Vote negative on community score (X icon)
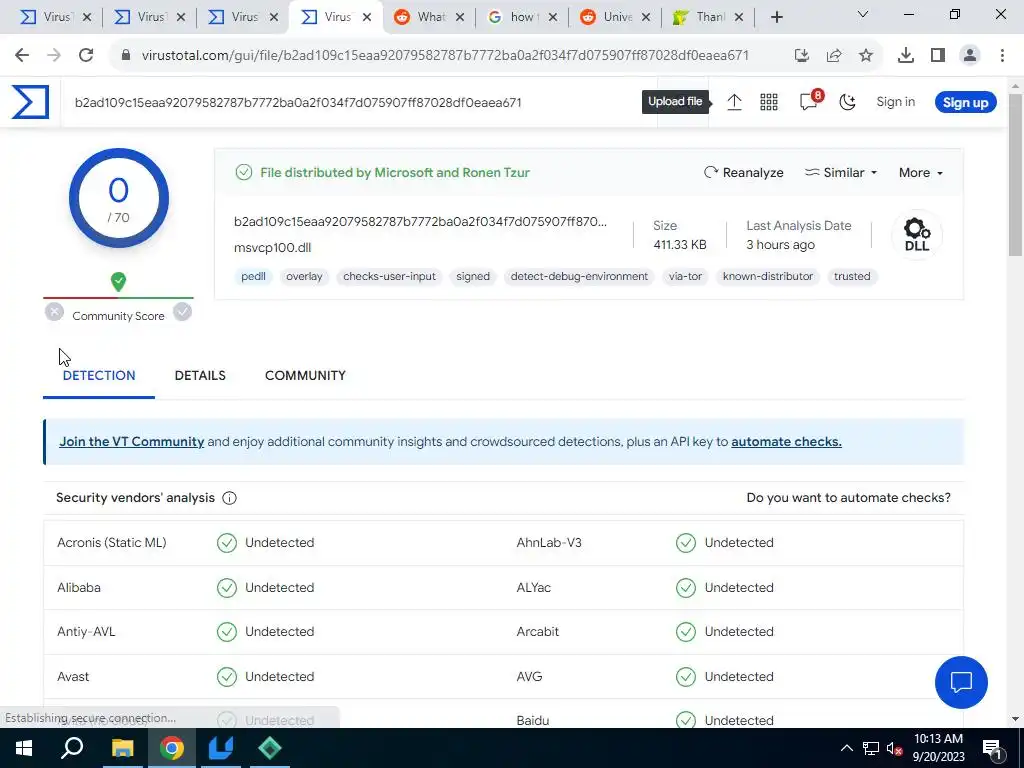 [55, 312]
